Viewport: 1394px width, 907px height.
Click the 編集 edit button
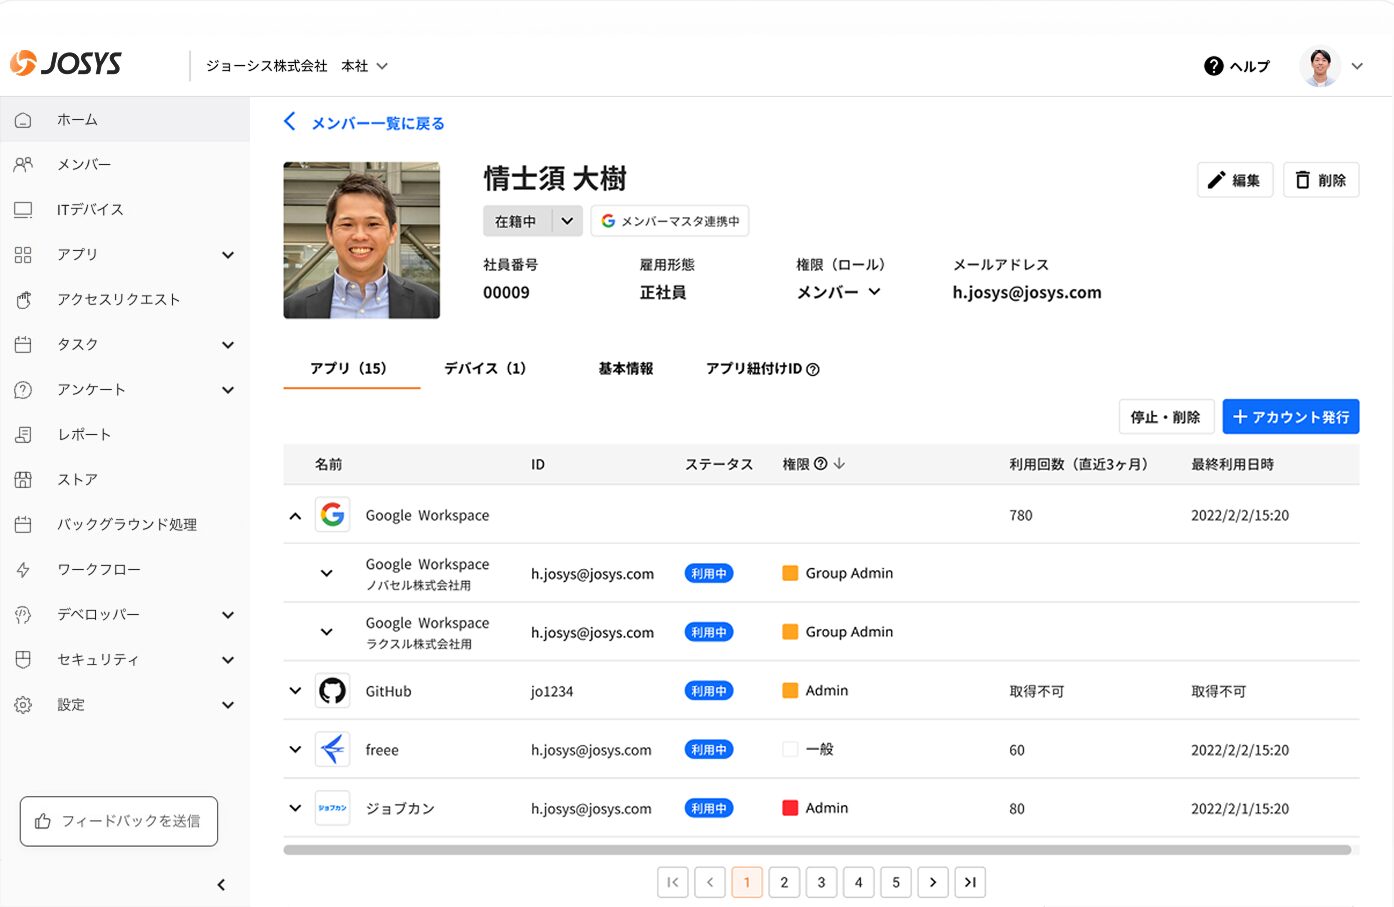tap(1235, 180)
